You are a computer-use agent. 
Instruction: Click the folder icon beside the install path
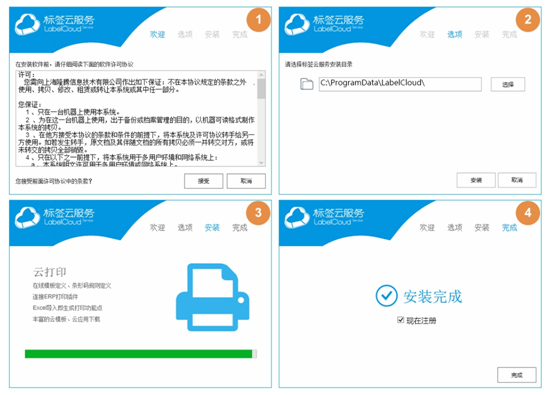(x=307, y=84)
